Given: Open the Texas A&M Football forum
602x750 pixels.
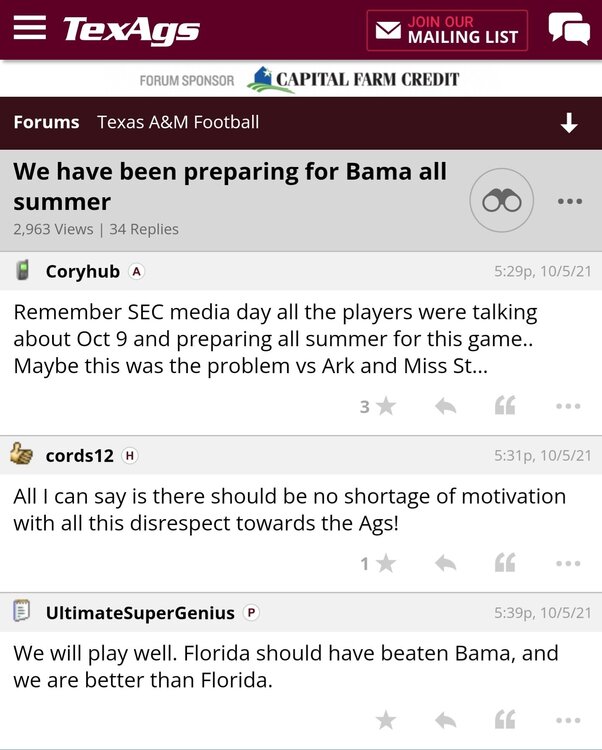Looking at the screenshot, I should (178, 122).
